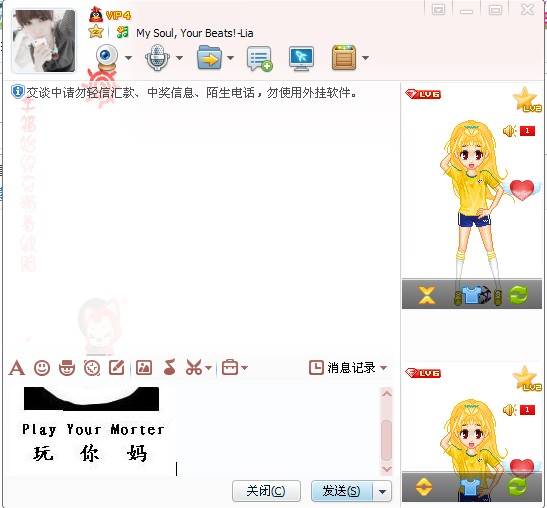Click the red LV6 diamond badge in lower QQ show
This screenshot has height=508, width=547.
coord(423,373)
